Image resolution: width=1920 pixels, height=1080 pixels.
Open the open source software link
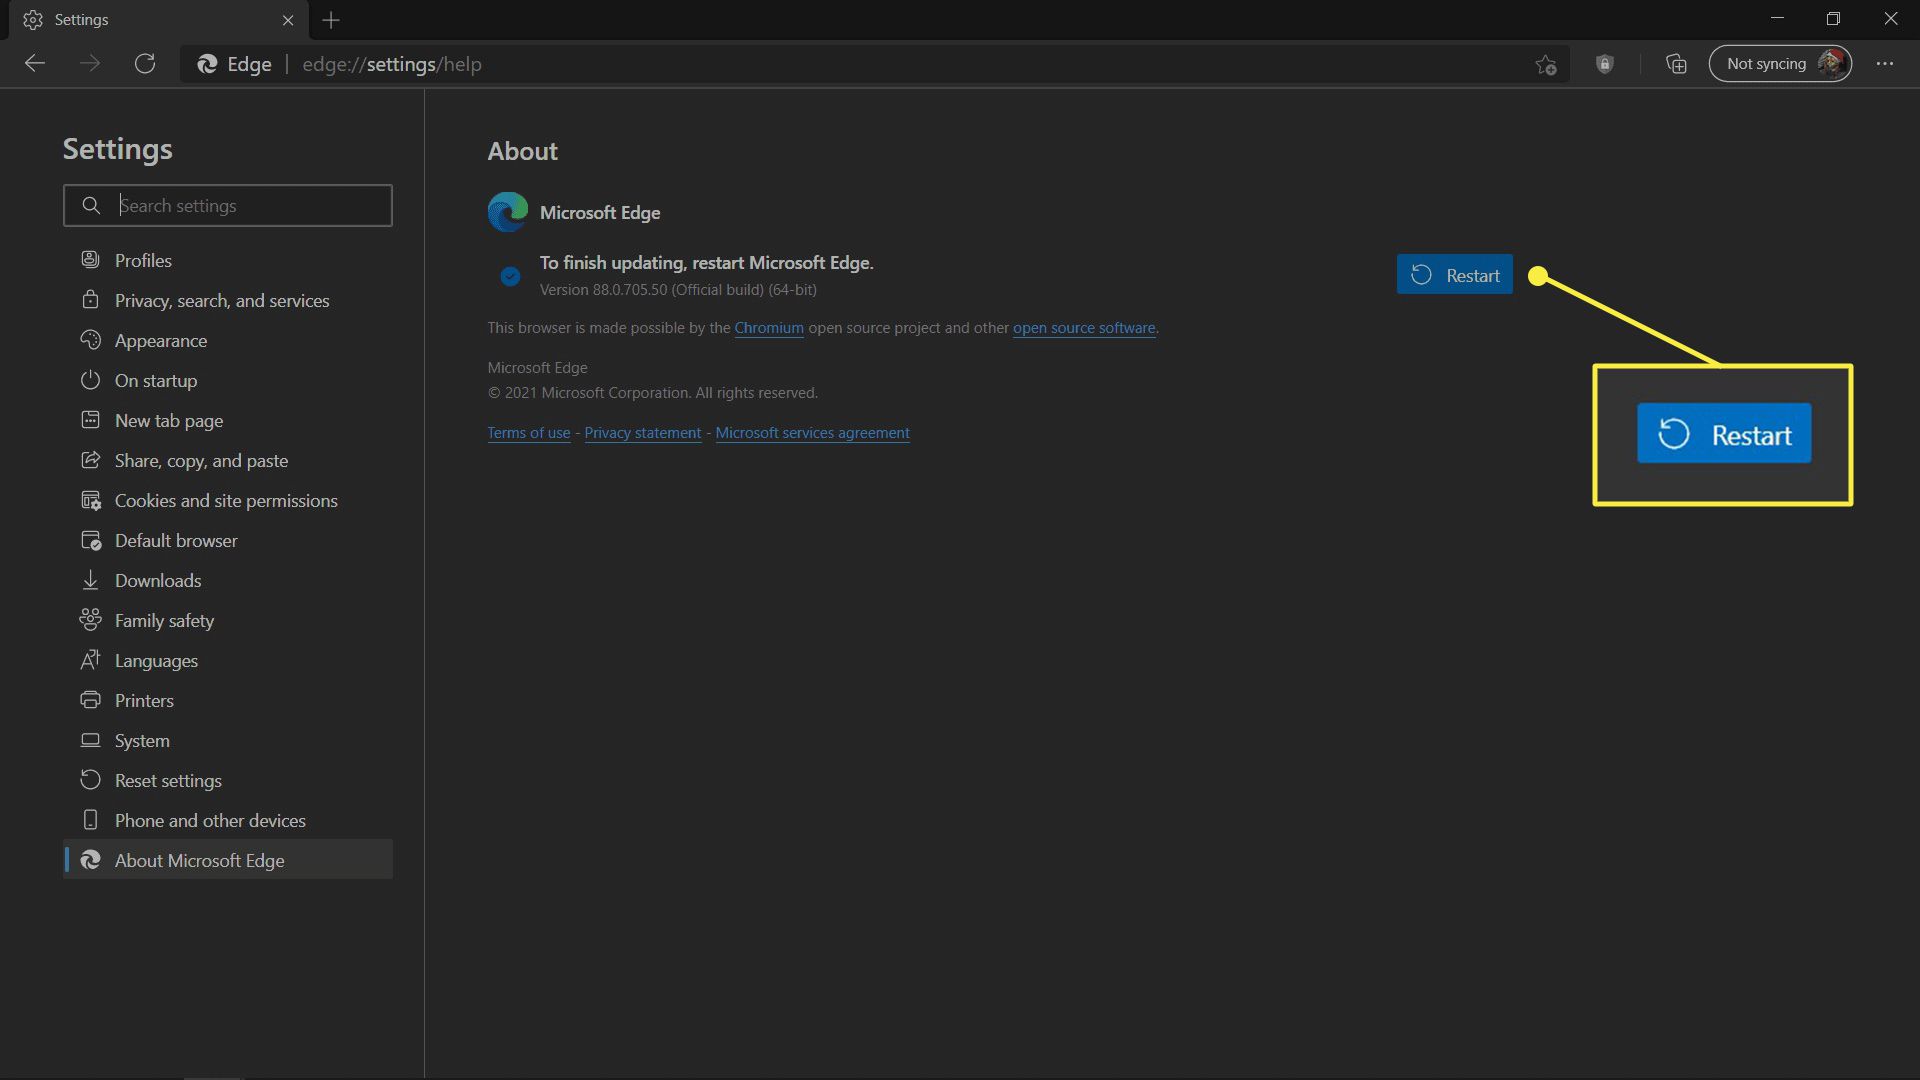pos(1084,328)
